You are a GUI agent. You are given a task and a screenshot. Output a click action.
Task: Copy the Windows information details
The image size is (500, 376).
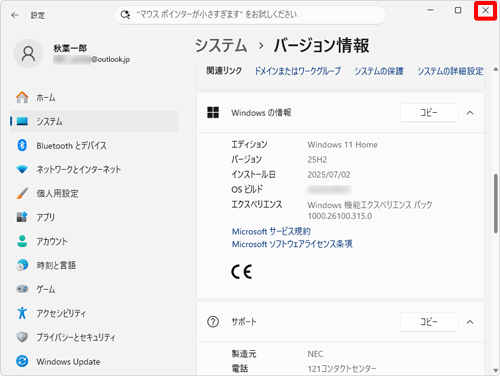pyautogui.click(x=429, y=113)
